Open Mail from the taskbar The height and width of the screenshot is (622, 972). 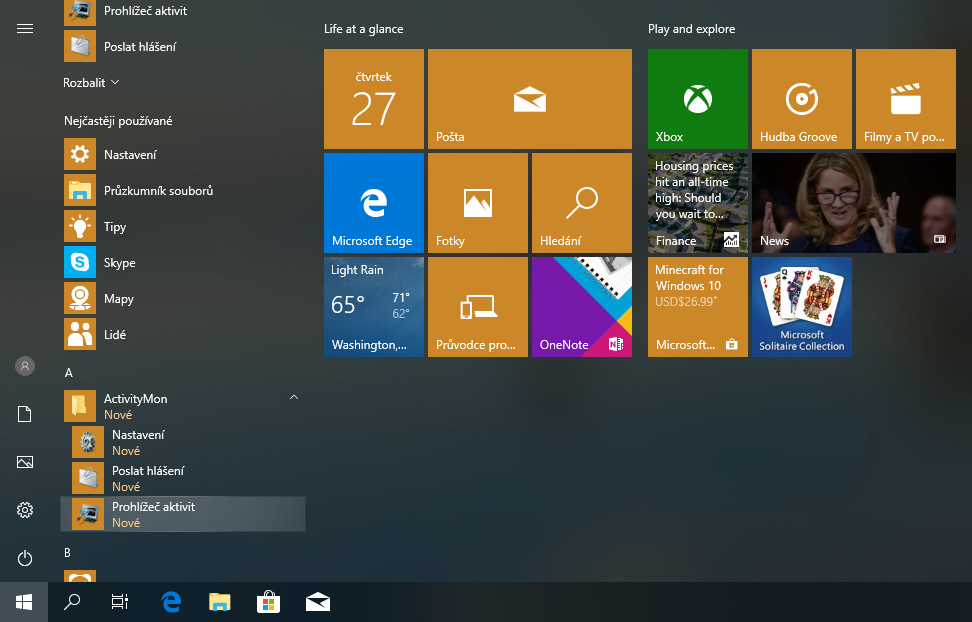pos(317,602)
